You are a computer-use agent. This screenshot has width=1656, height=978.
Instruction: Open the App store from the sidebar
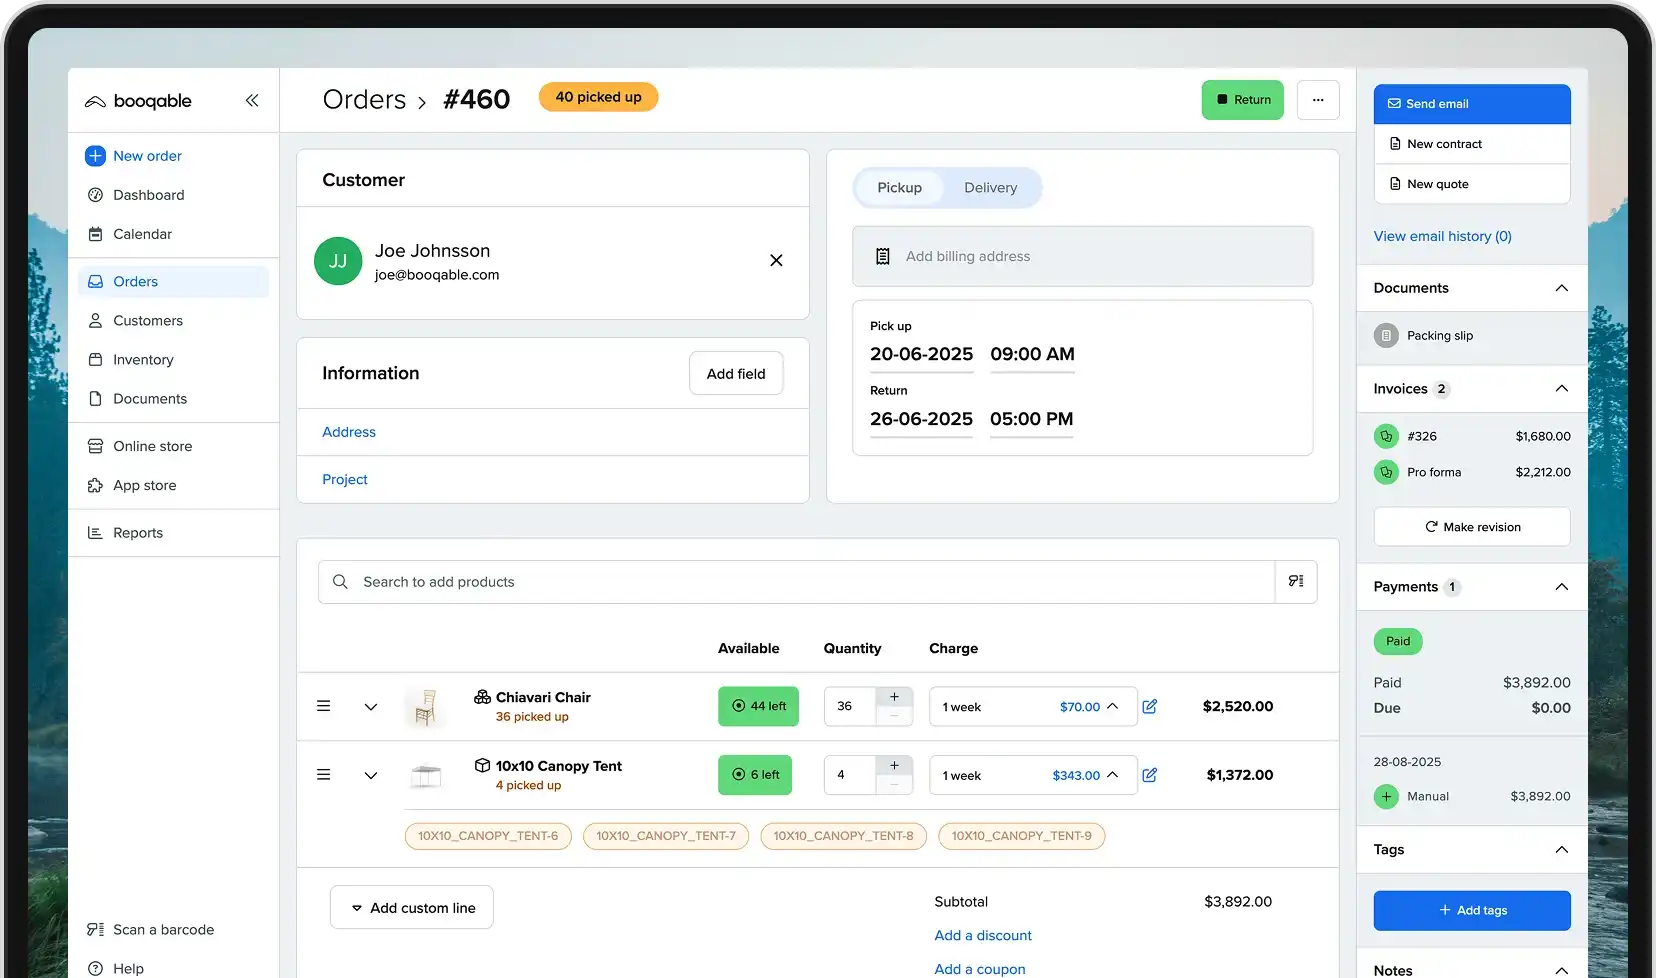[x=142, y=485]
